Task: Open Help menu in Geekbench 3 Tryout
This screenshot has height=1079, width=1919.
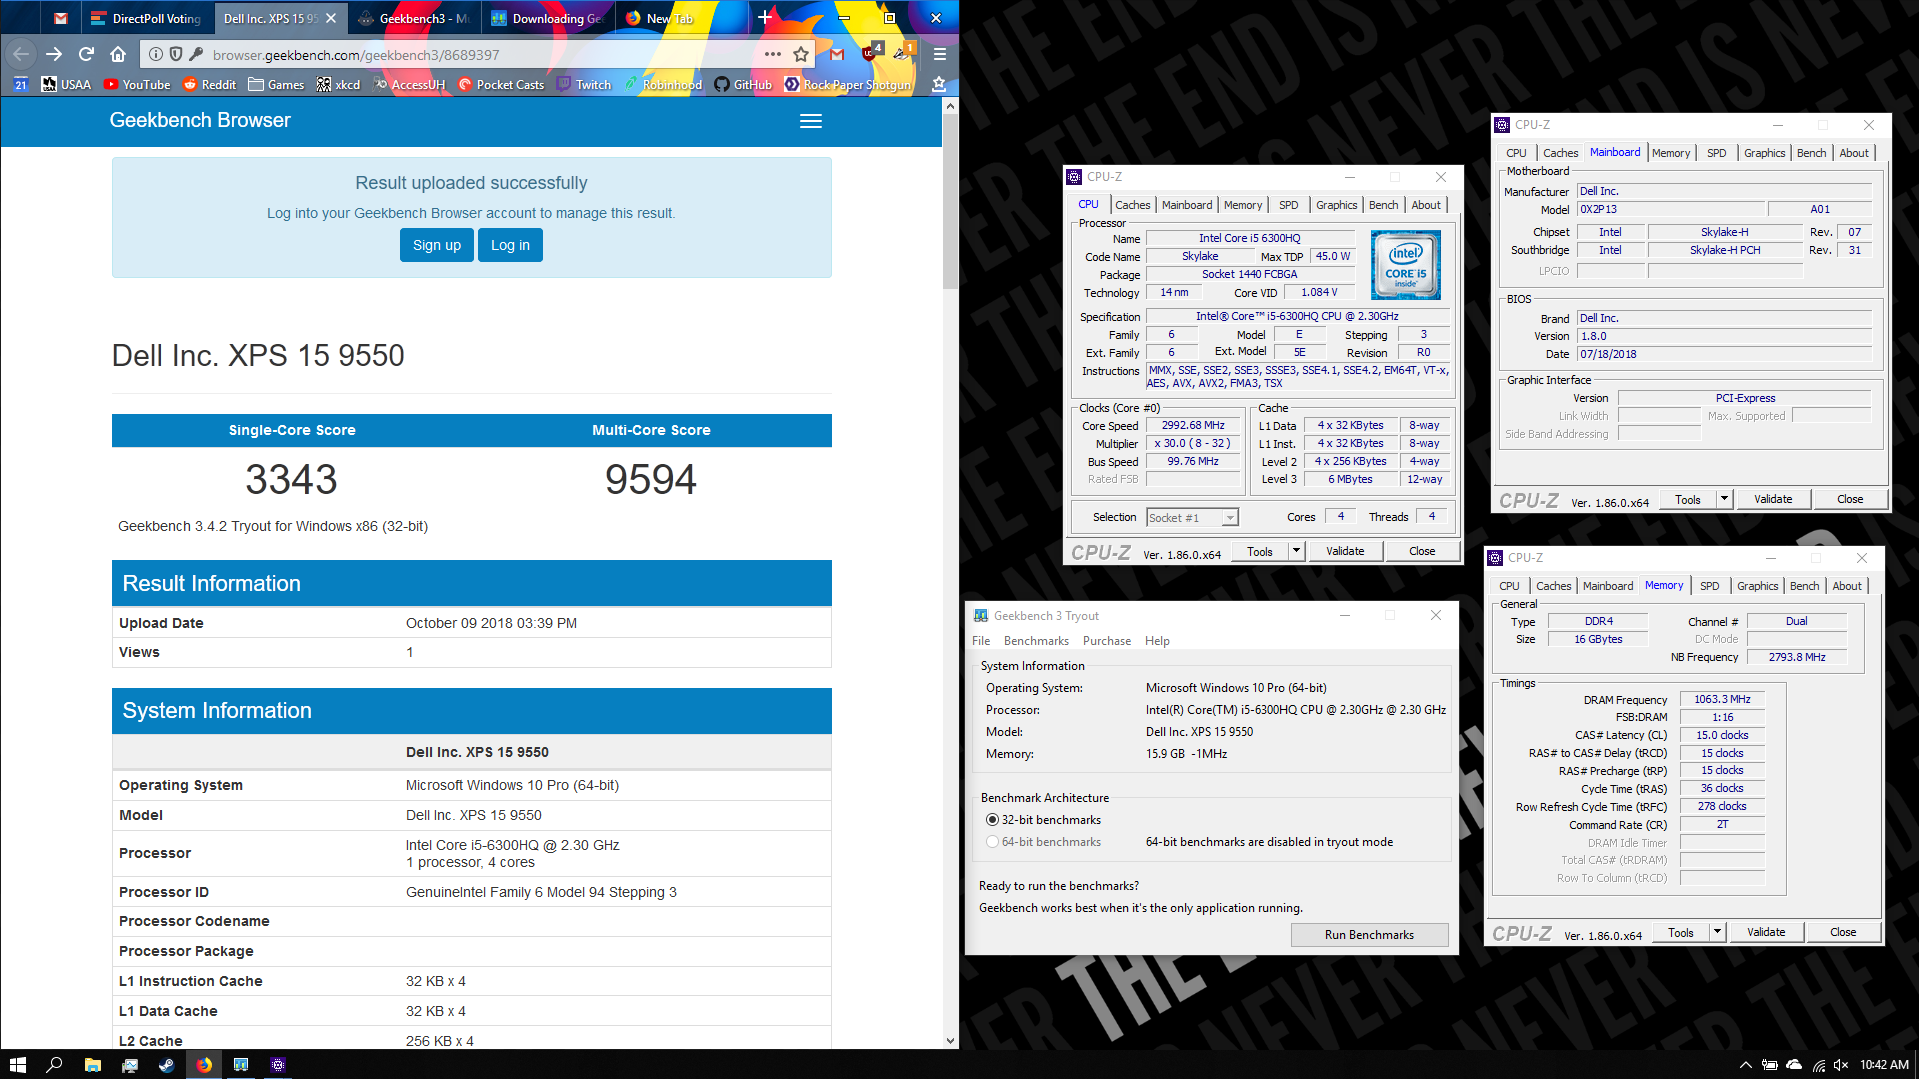Action: point(1157,641)
